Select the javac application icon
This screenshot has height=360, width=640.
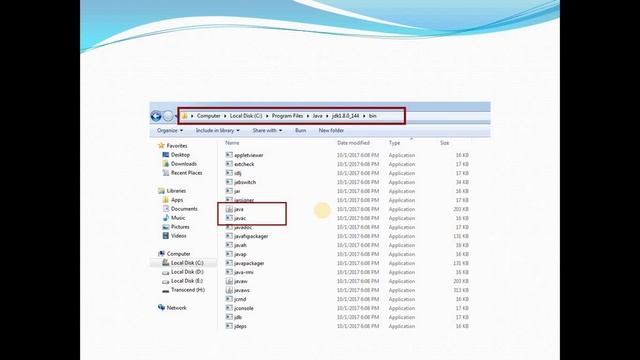coord(229,218)
